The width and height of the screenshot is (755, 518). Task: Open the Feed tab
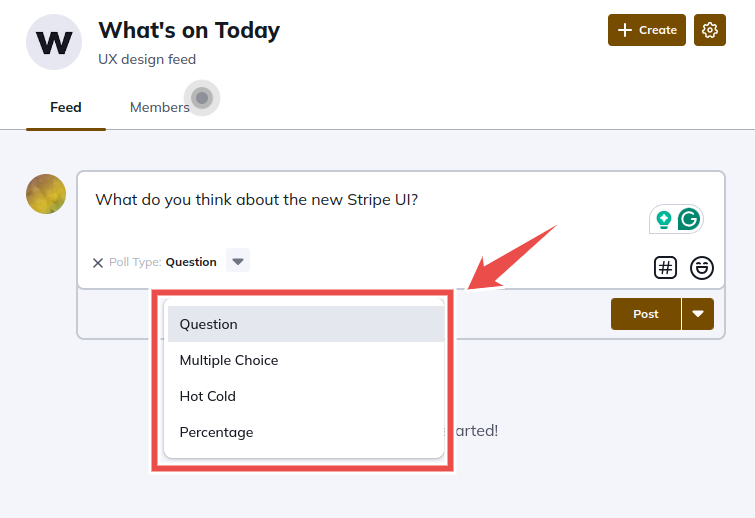pyautogui.click(x=66, y=107)
